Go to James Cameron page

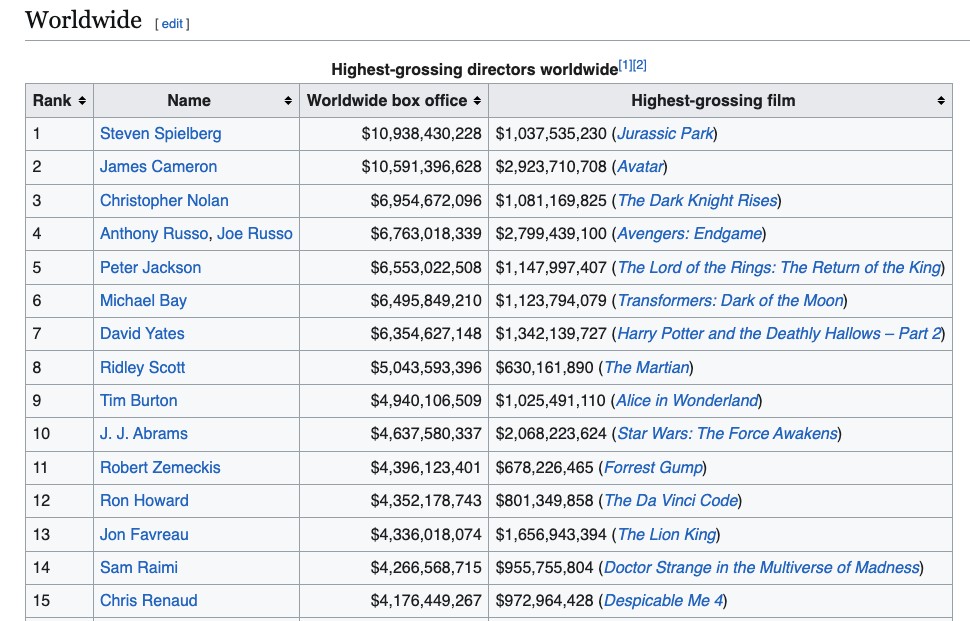coord(158,166)
